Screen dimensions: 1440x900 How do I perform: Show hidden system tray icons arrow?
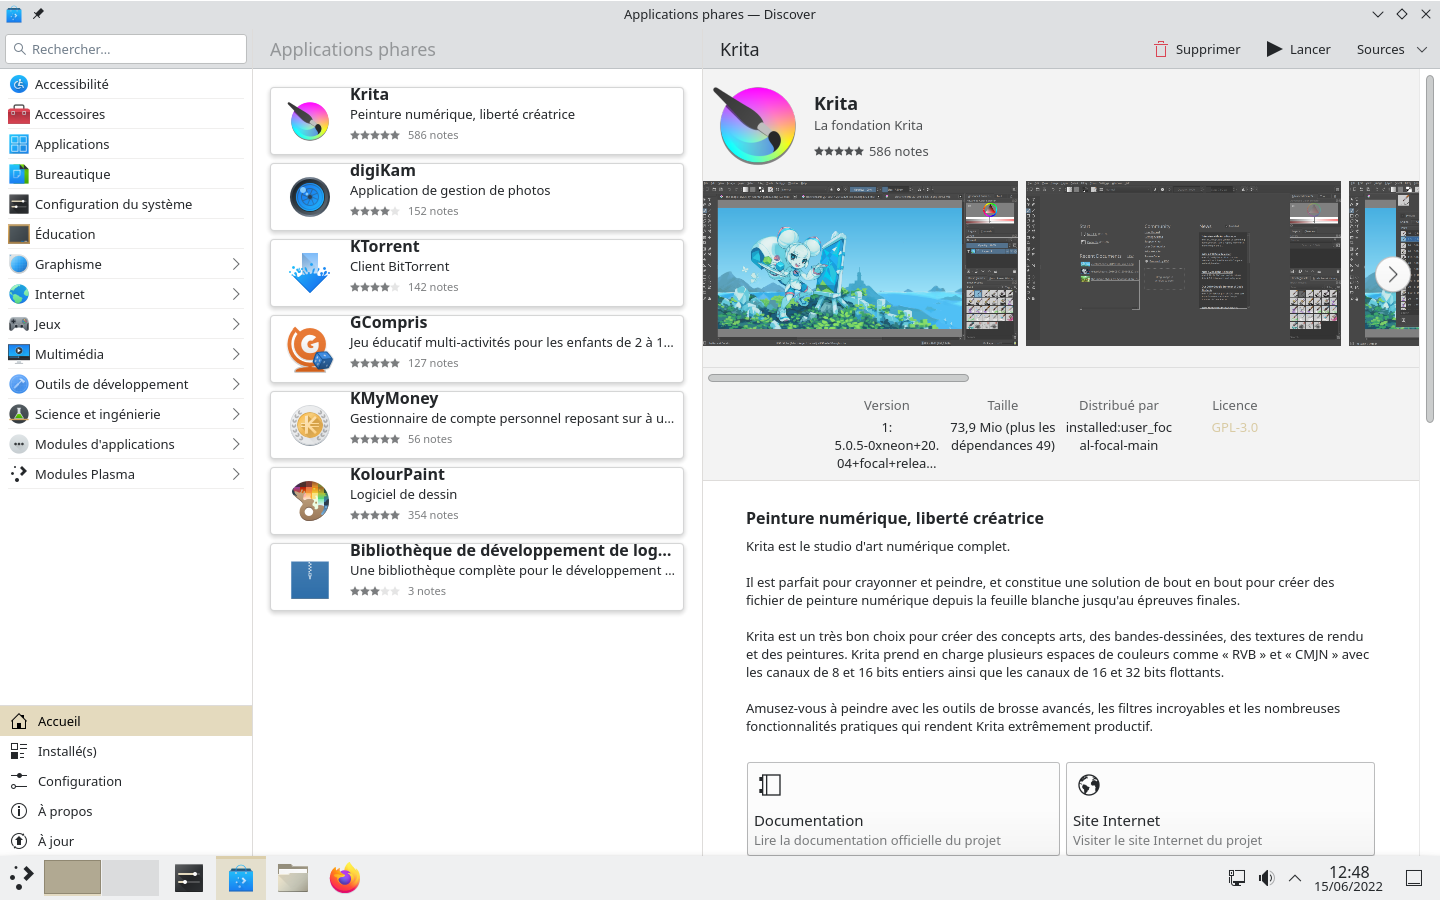1295,878
